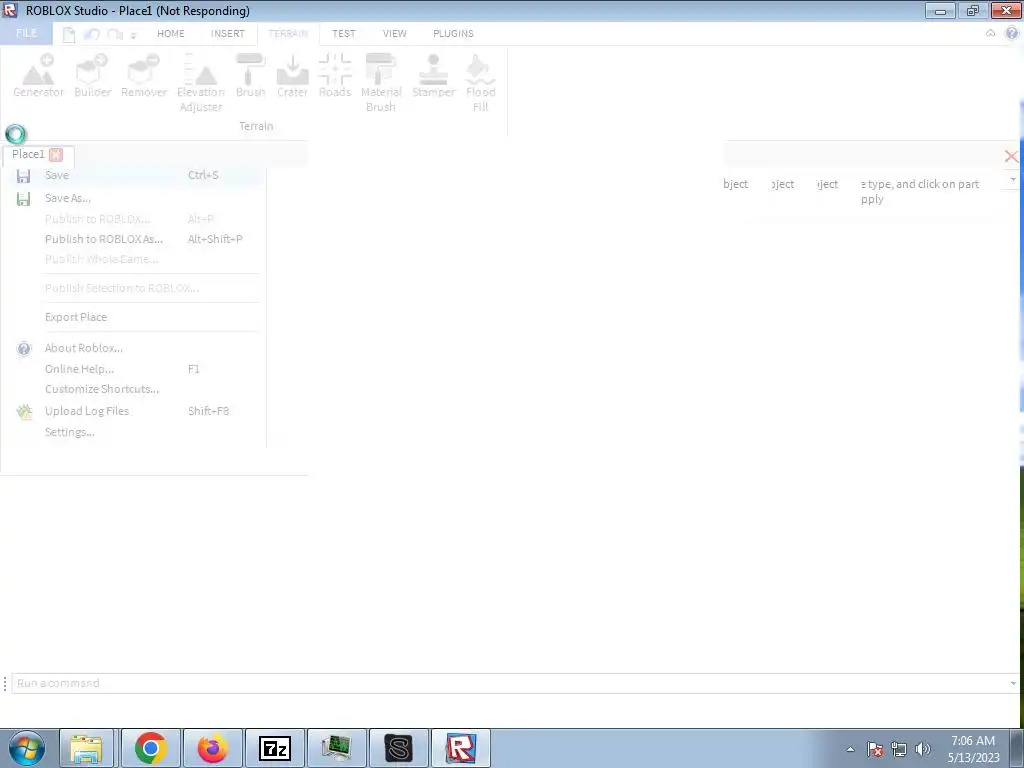Viewport: 1024px width, 768px height.
Task: Close the Place1 tab with its X
Action: [x=56, y=155]
